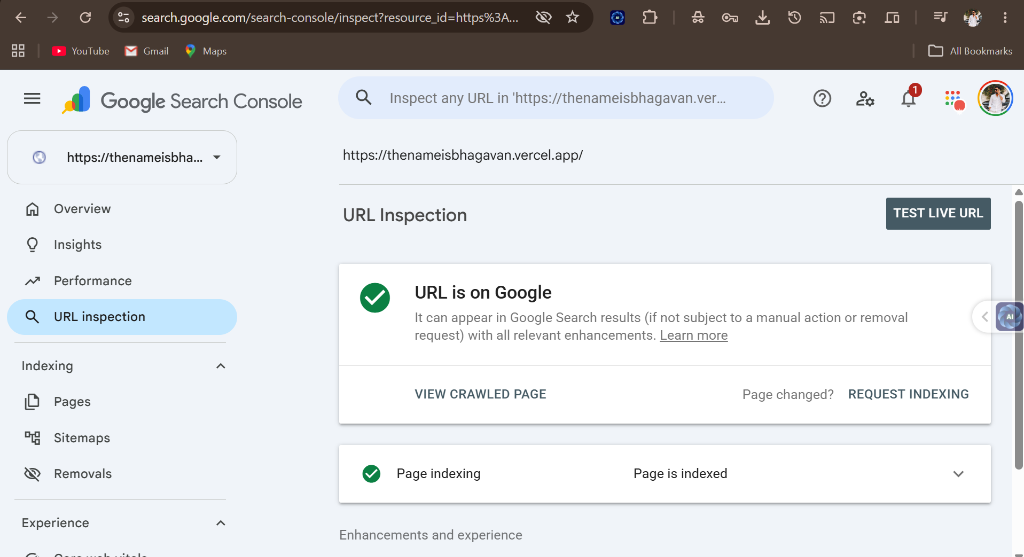Open the Maps bookmark
This screenshot has width=1024, height=557.
205,51
